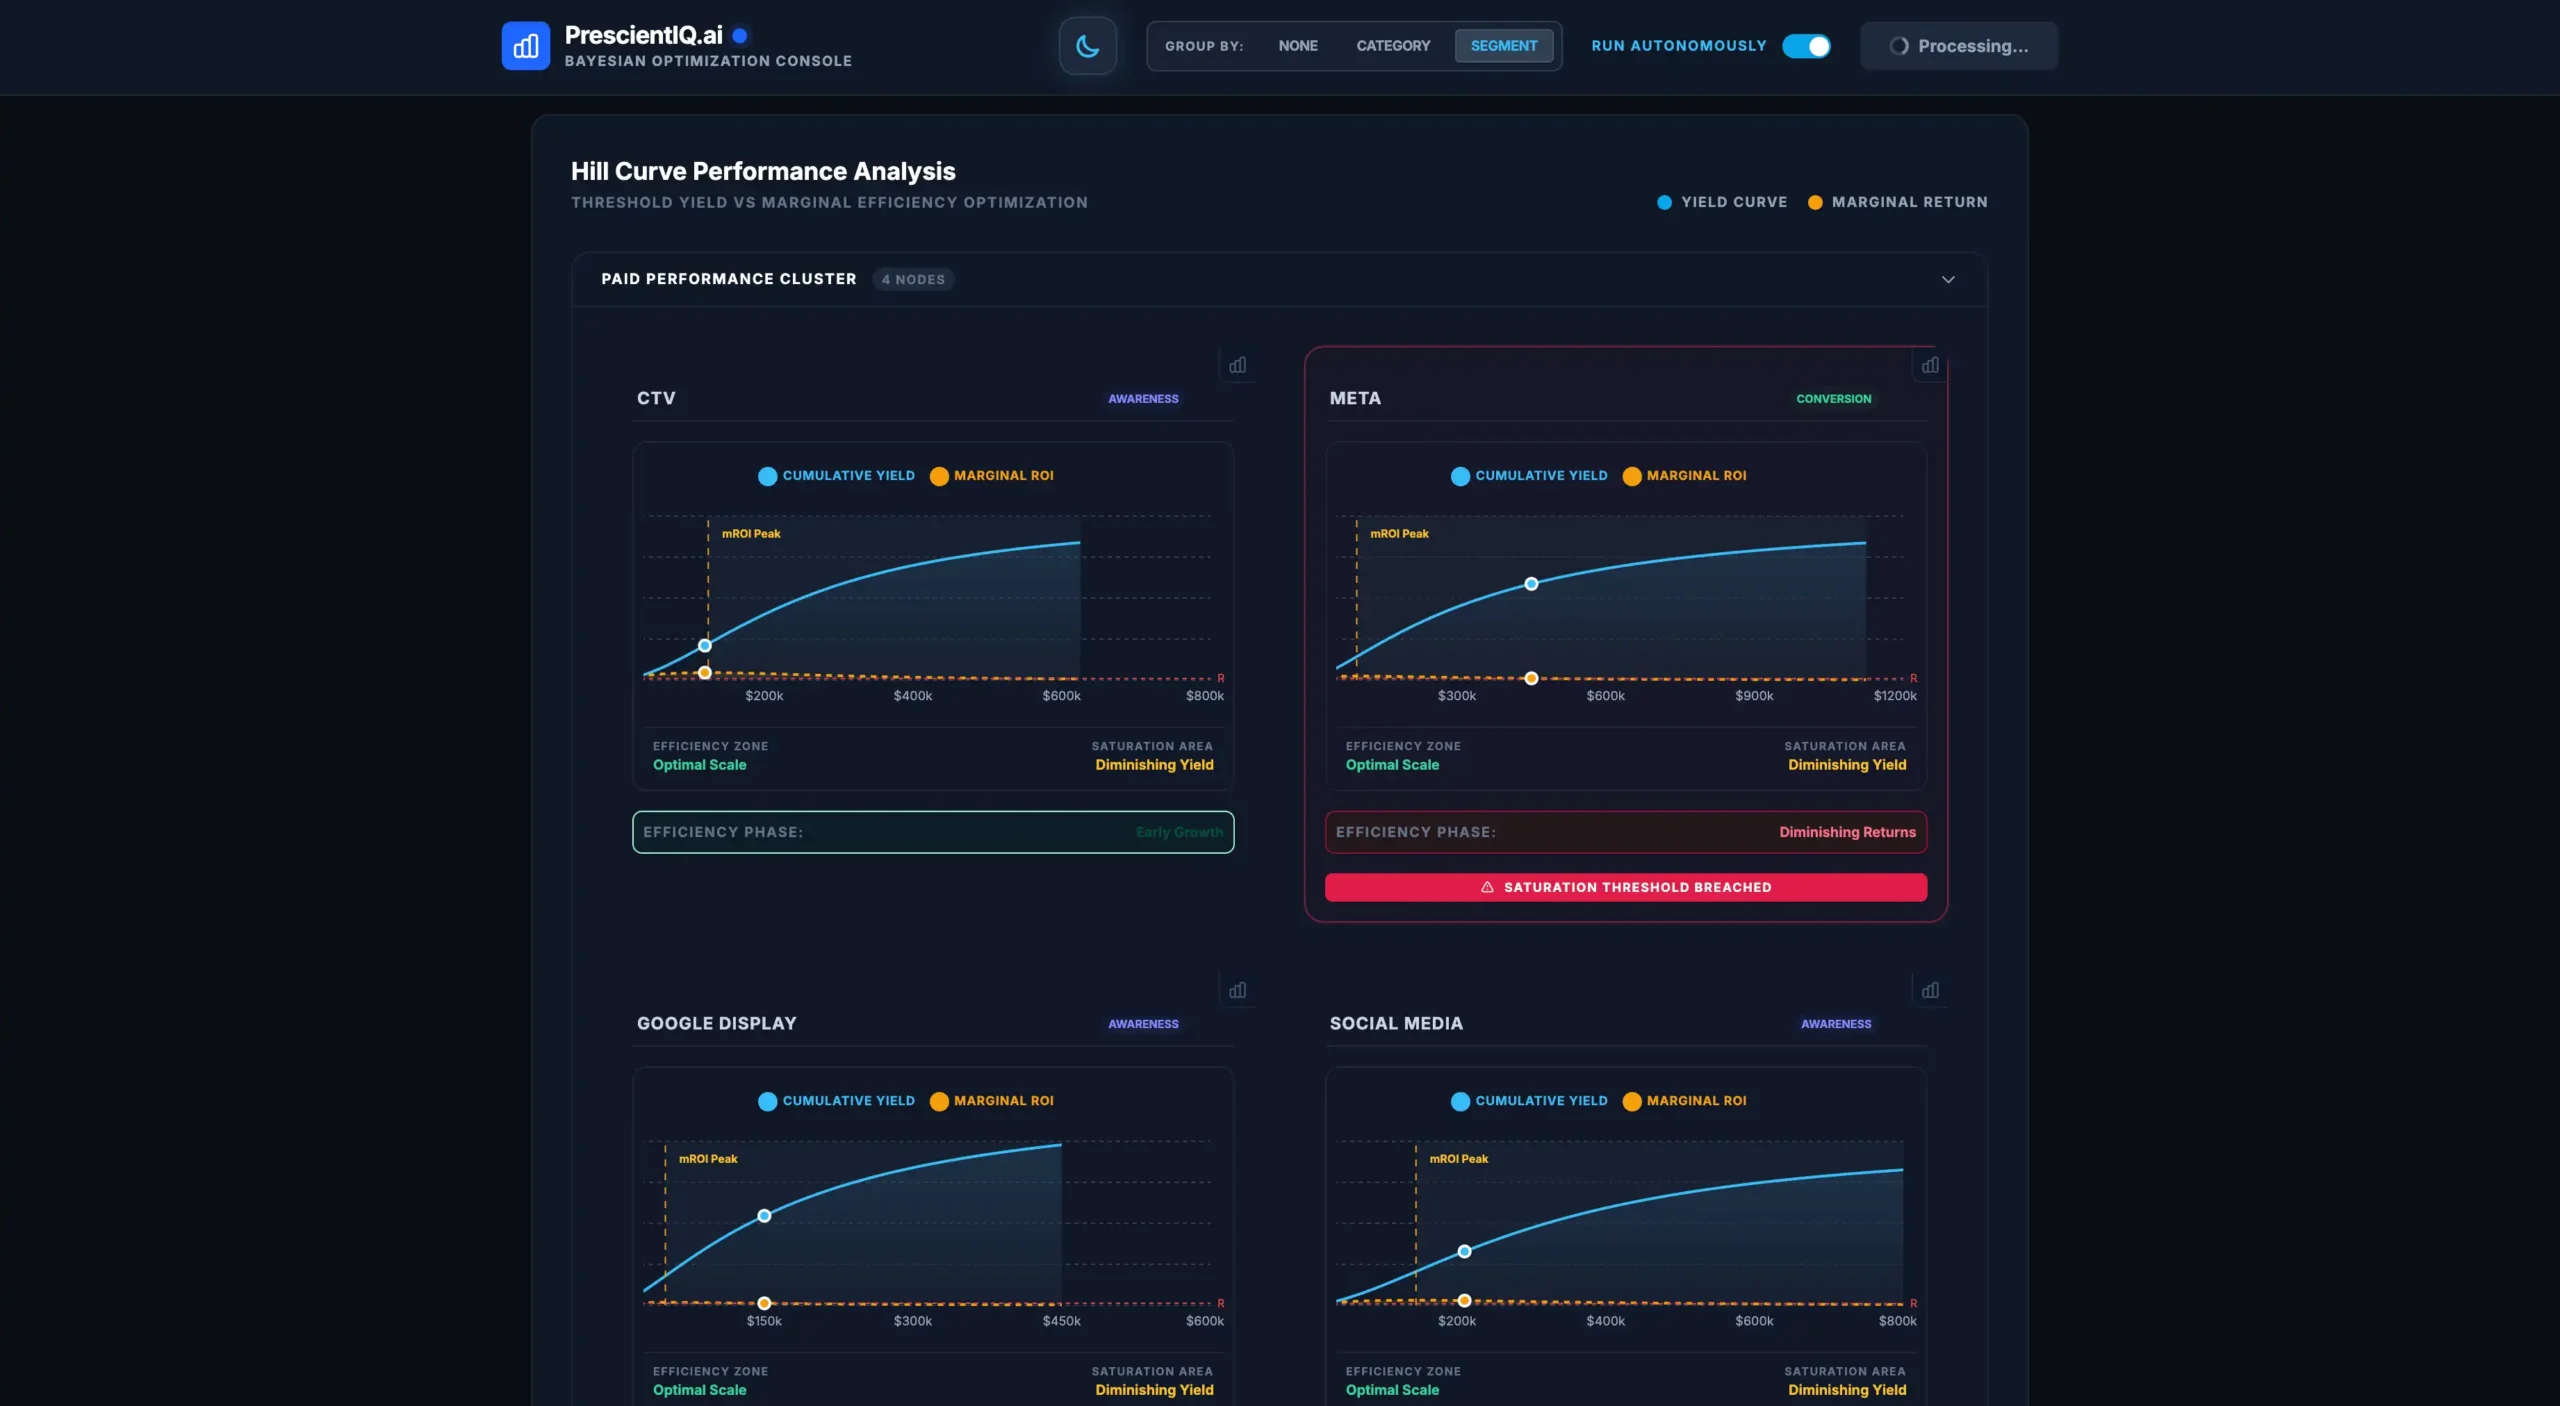The width and height of the screenshot is (2560, 1406).
Task: Toggle dark mode moon icon
Action: [1087, 46]
